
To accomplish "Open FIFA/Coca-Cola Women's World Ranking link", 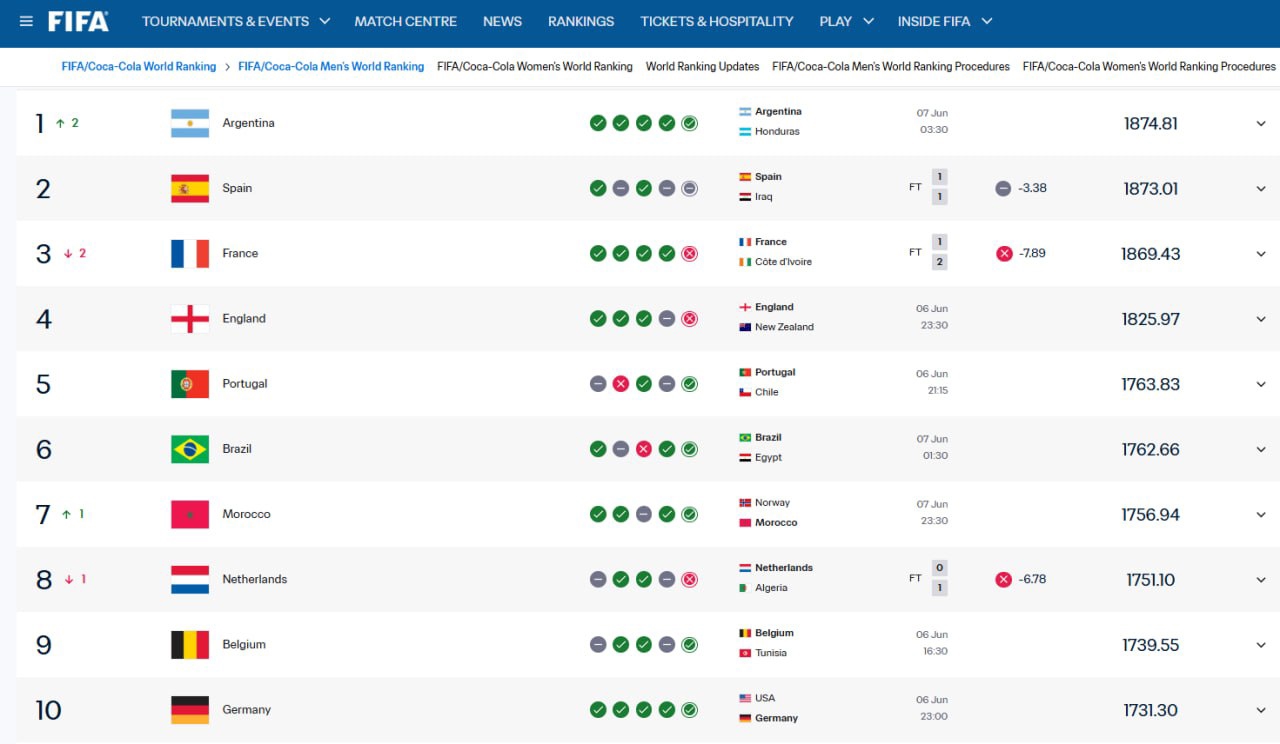I will (535, 66).
